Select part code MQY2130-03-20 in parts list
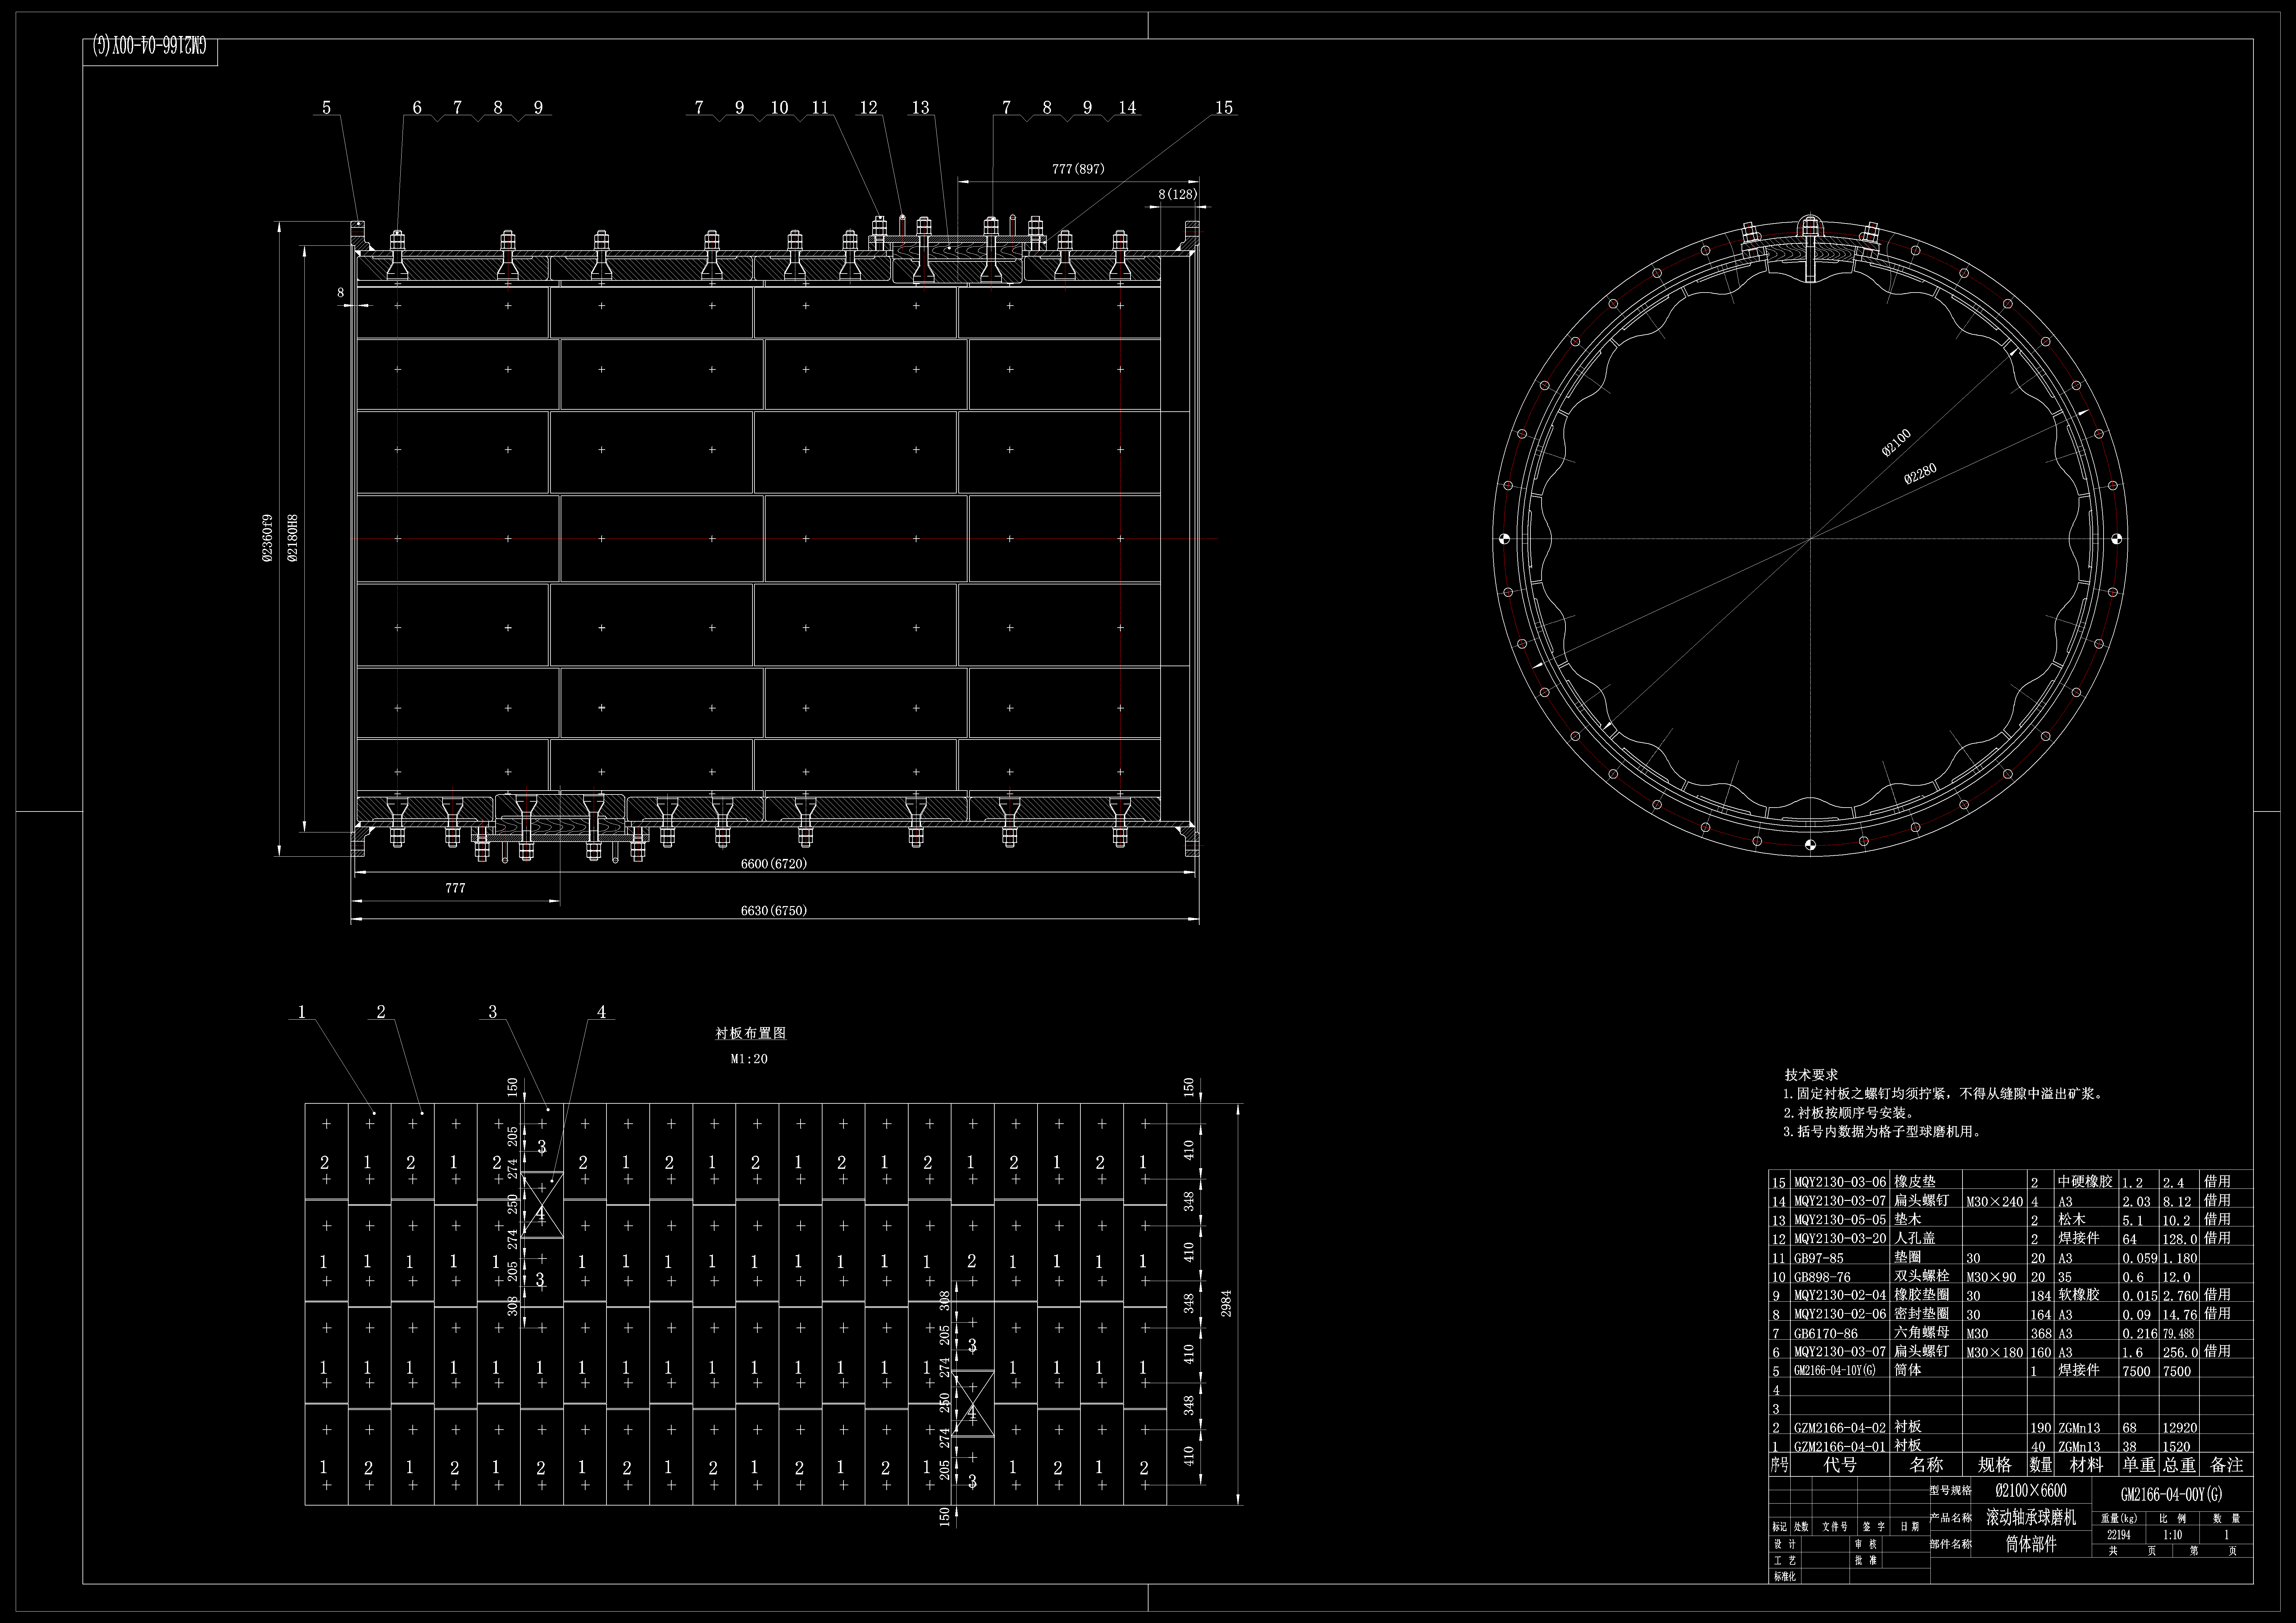The height and width of the screenshot is (1623, 2296). (x=1840, y=1238)
